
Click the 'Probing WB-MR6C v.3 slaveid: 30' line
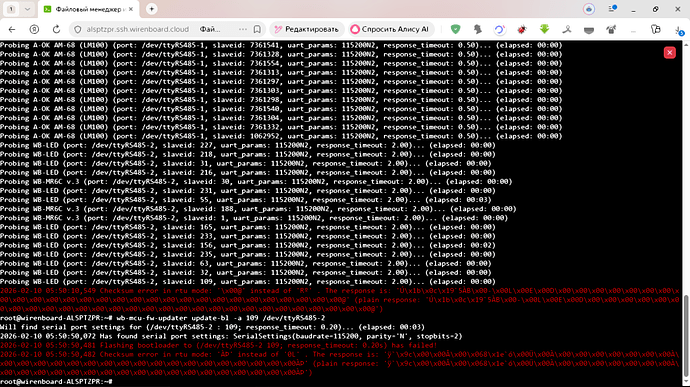[x=256, y=181]
